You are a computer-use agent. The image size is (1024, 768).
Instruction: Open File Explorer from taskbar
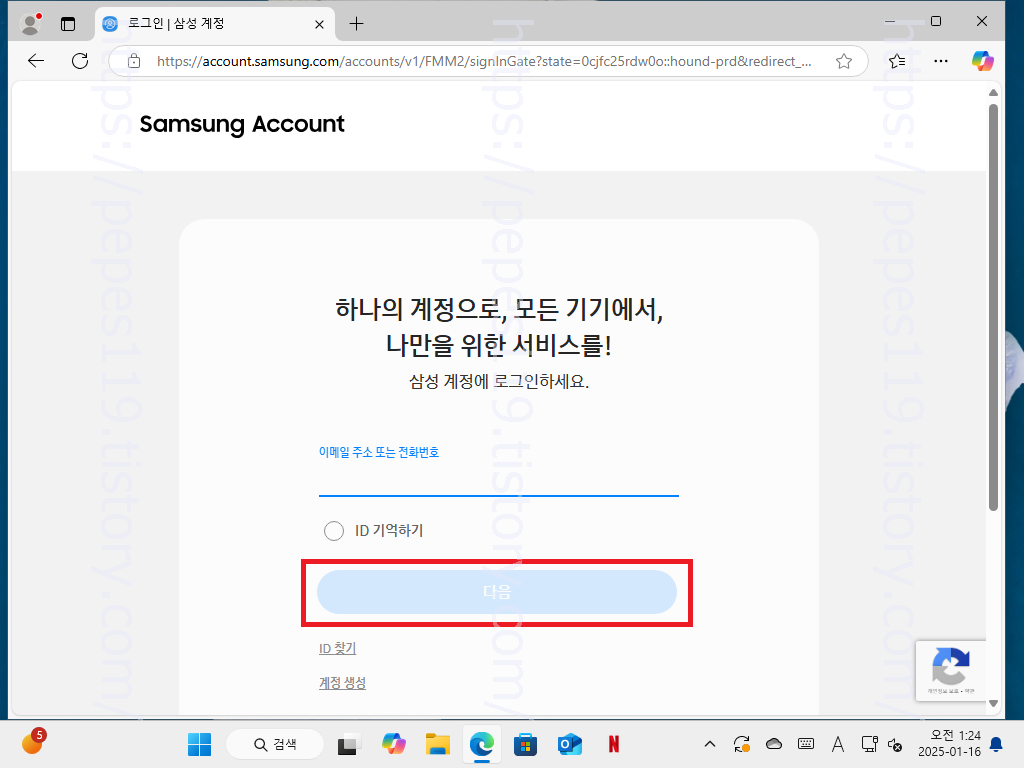438,744
